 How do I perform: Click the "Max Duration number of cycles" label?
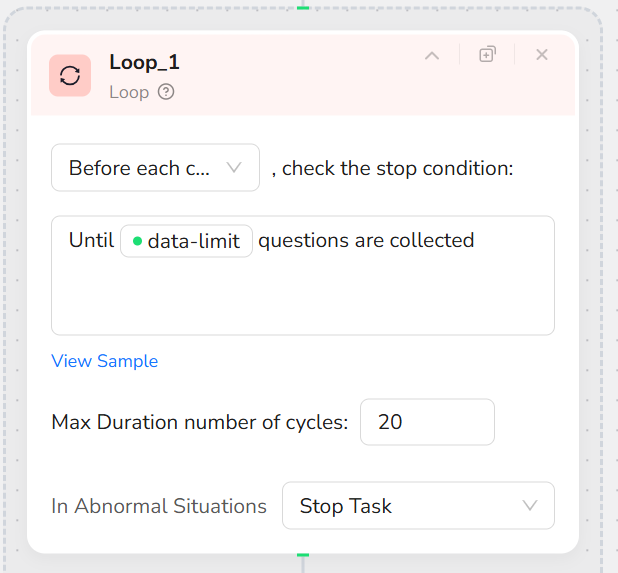pos(199,422)
